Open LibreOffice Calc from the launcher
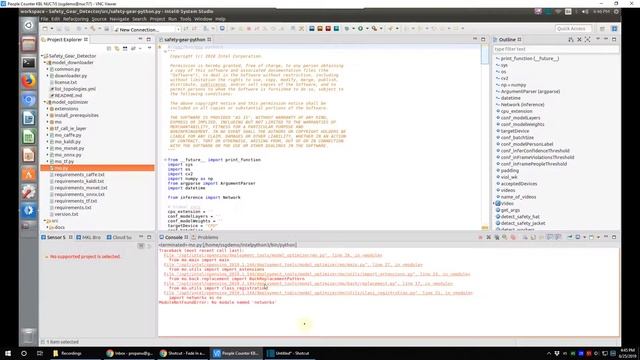 [29, 137]
